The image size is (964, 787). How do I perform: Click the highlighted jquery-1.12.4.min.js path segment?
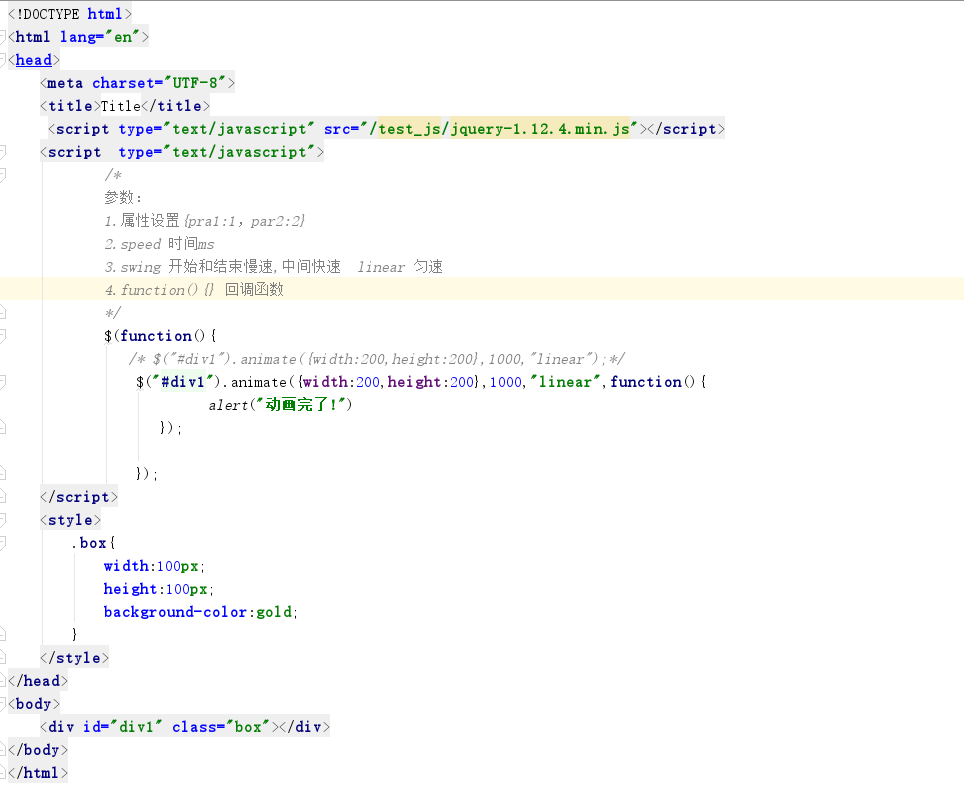tap(540, 129)
